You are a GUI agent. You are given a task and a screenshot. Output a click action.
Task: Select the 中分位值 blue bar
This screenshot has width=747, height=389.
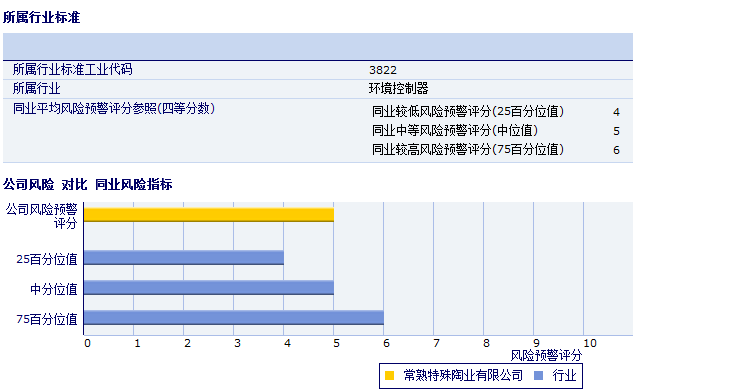coord(209,288)
